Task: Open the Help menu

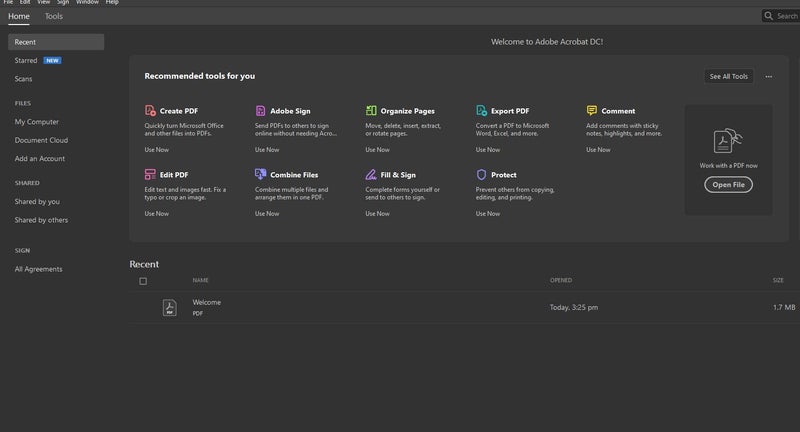Action: (x=112, y=3)
